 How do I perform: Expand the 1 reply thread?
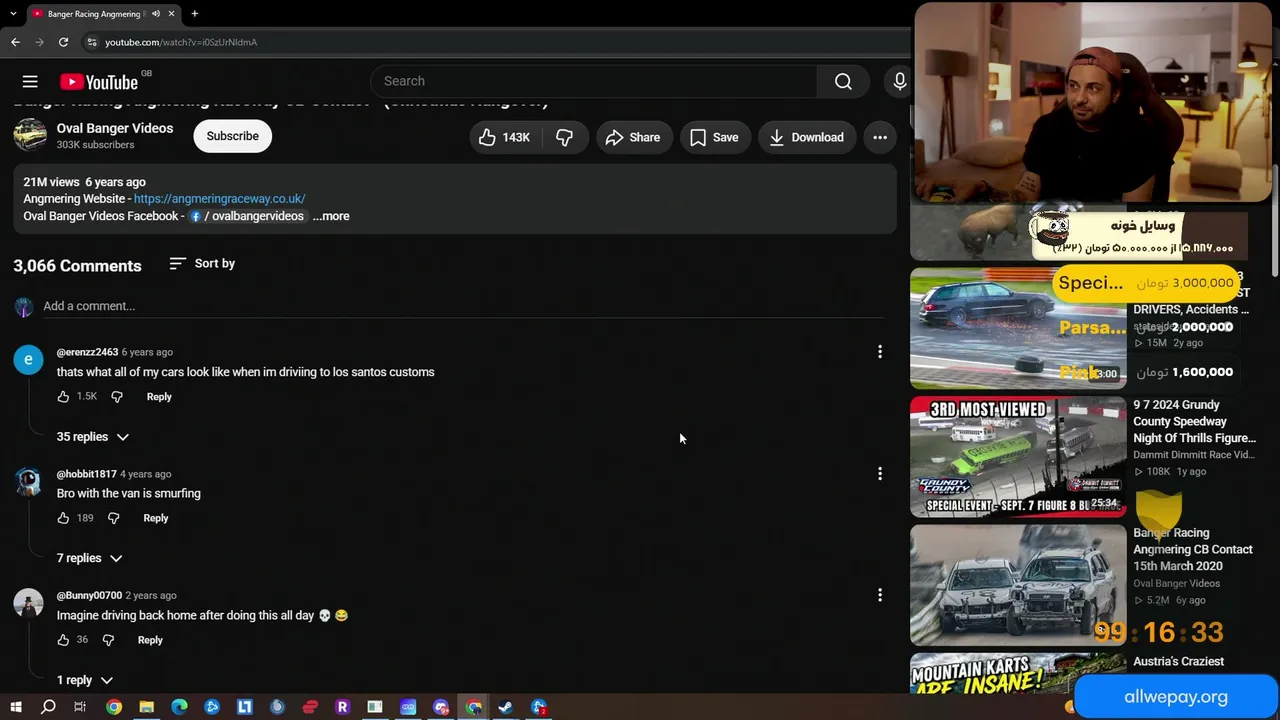point(85,680)
